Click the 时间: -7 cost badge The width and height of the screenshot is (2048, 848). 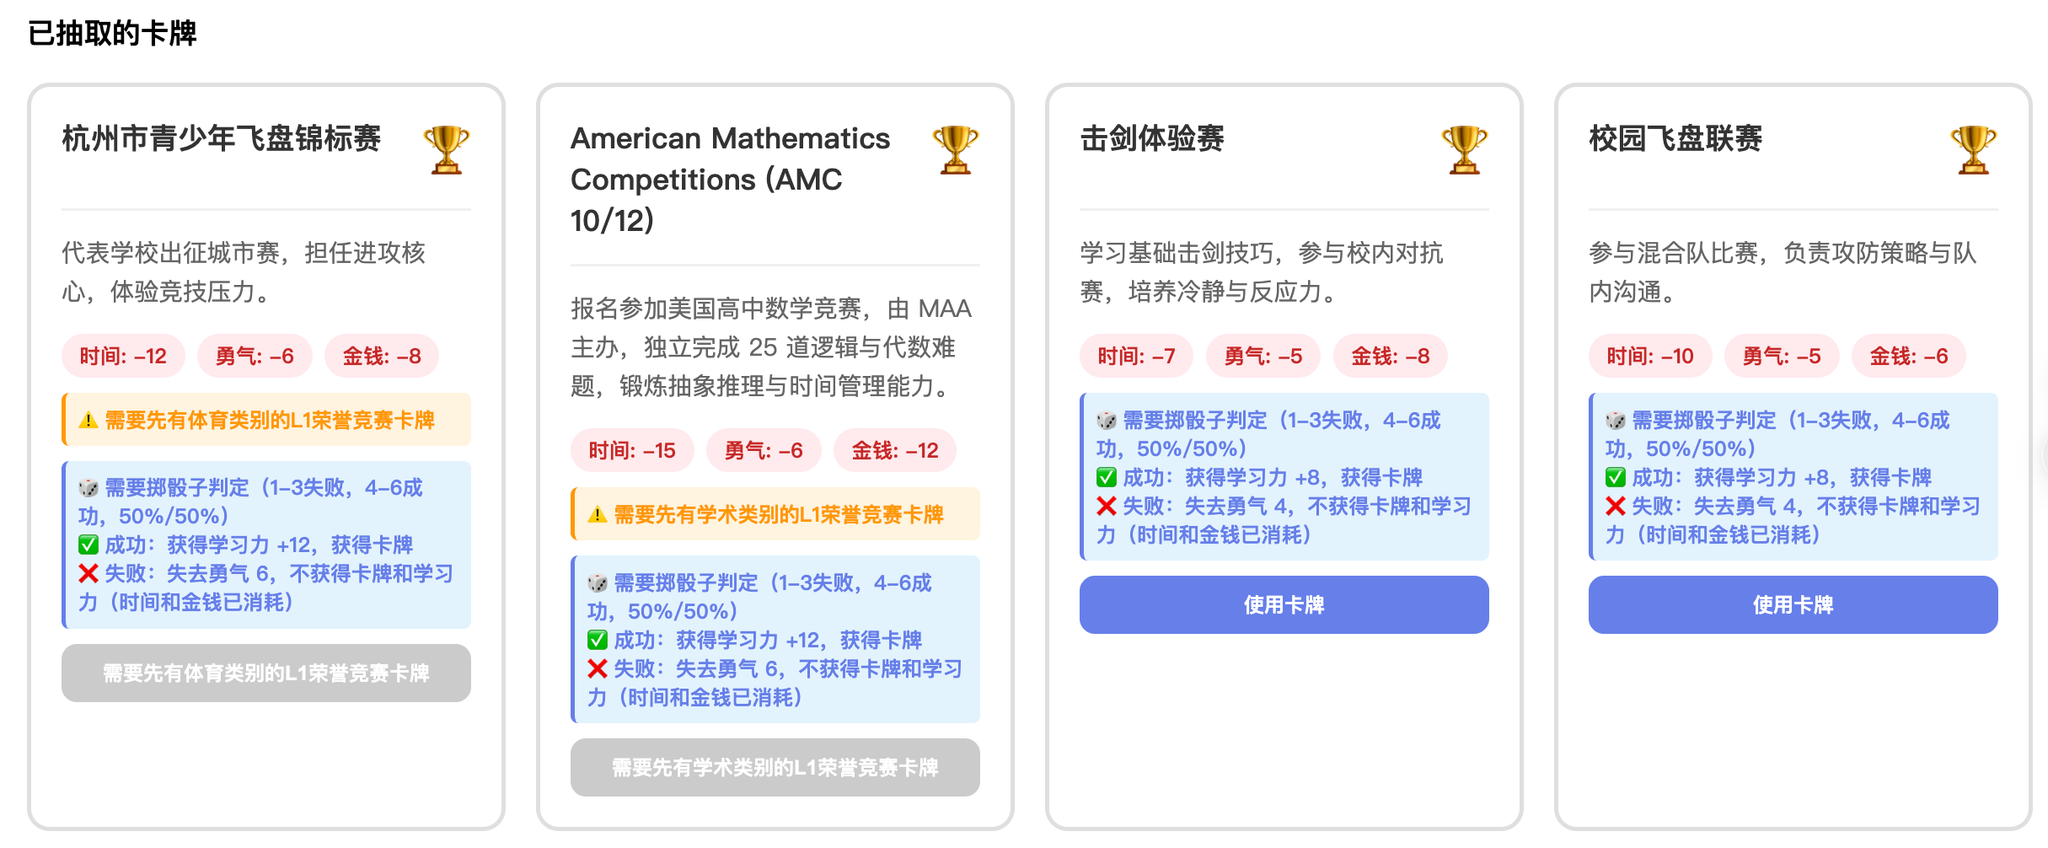click(1136, 356)
